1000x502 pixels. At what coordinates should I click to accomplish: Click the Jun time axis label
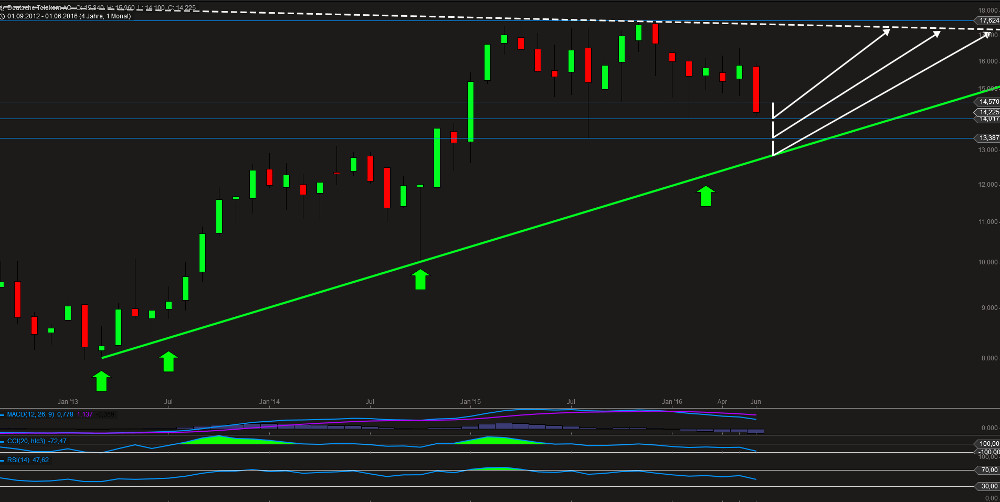756,401
